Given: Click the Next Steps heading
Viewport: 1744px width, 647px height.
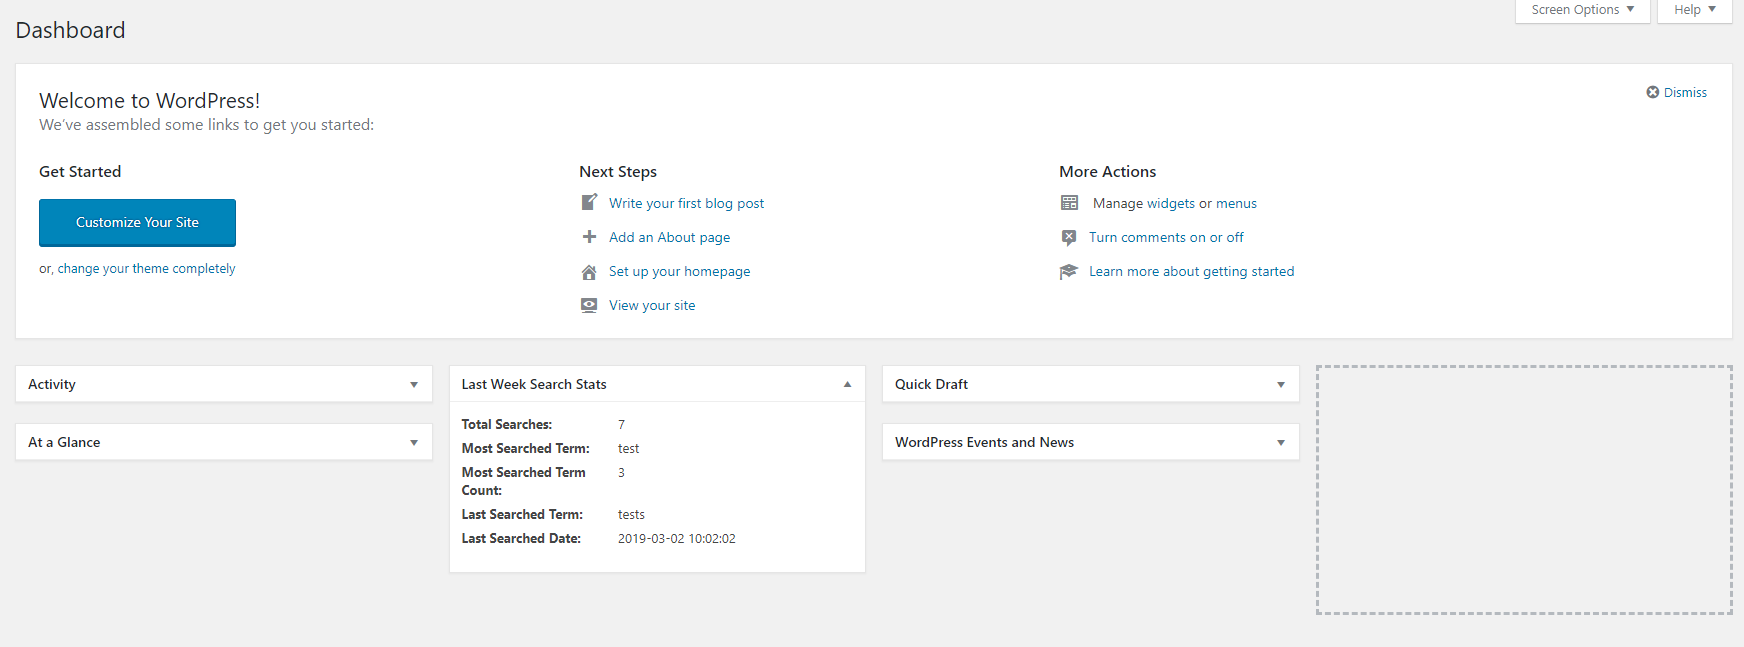Looking at the screenshot, I should click(x=618, y=171).
